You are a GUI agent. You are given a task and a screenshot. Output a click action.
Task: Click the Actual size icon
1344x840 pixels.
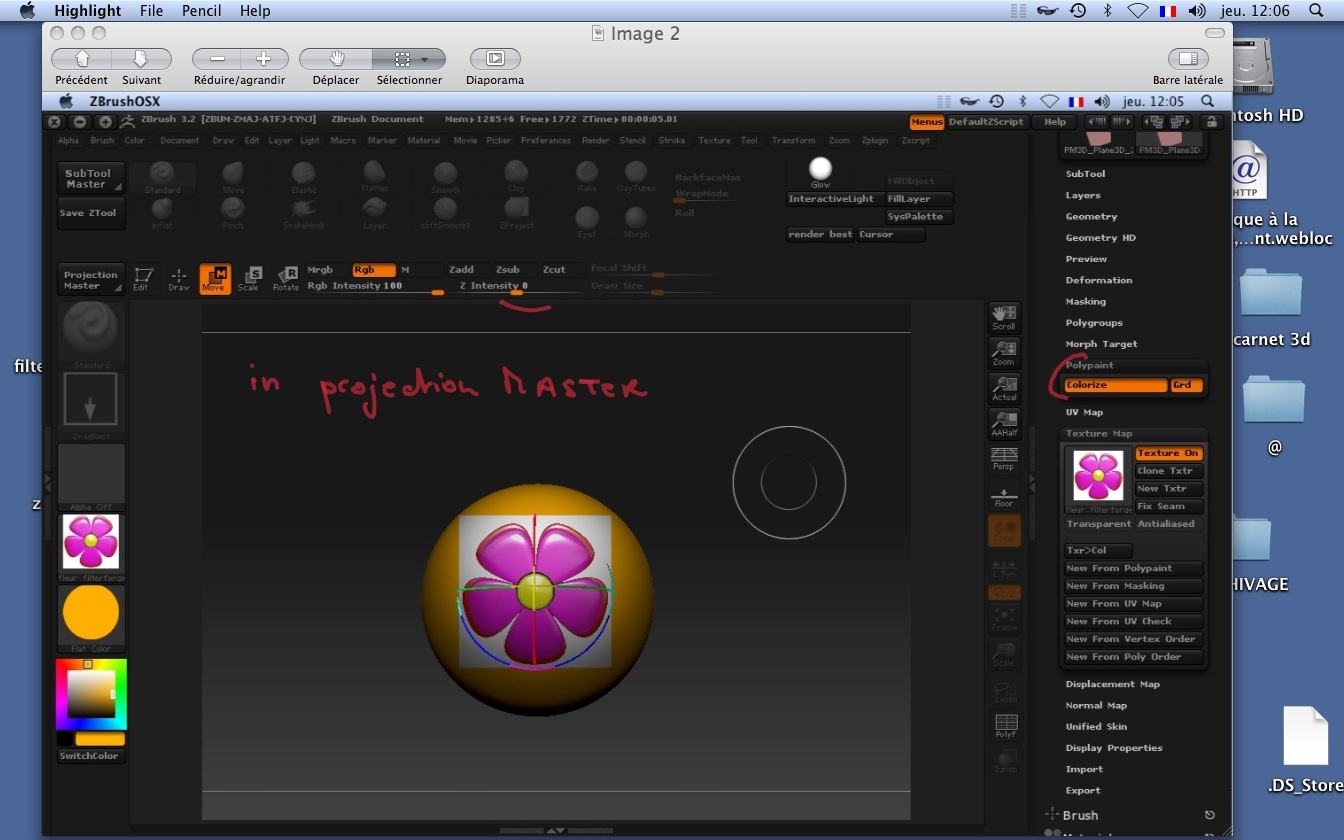point(1004,389)
